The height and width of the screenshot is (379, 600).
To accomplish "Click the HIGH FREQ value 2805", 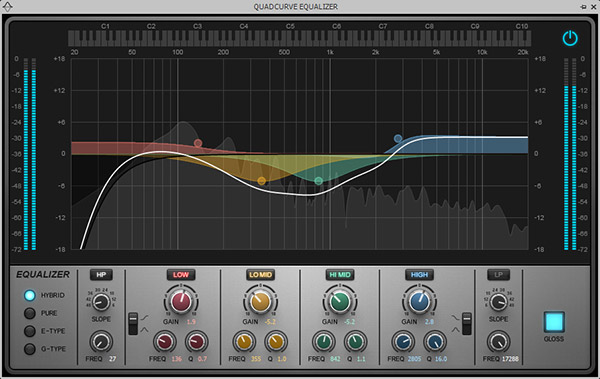I will (x=414, y=359).
